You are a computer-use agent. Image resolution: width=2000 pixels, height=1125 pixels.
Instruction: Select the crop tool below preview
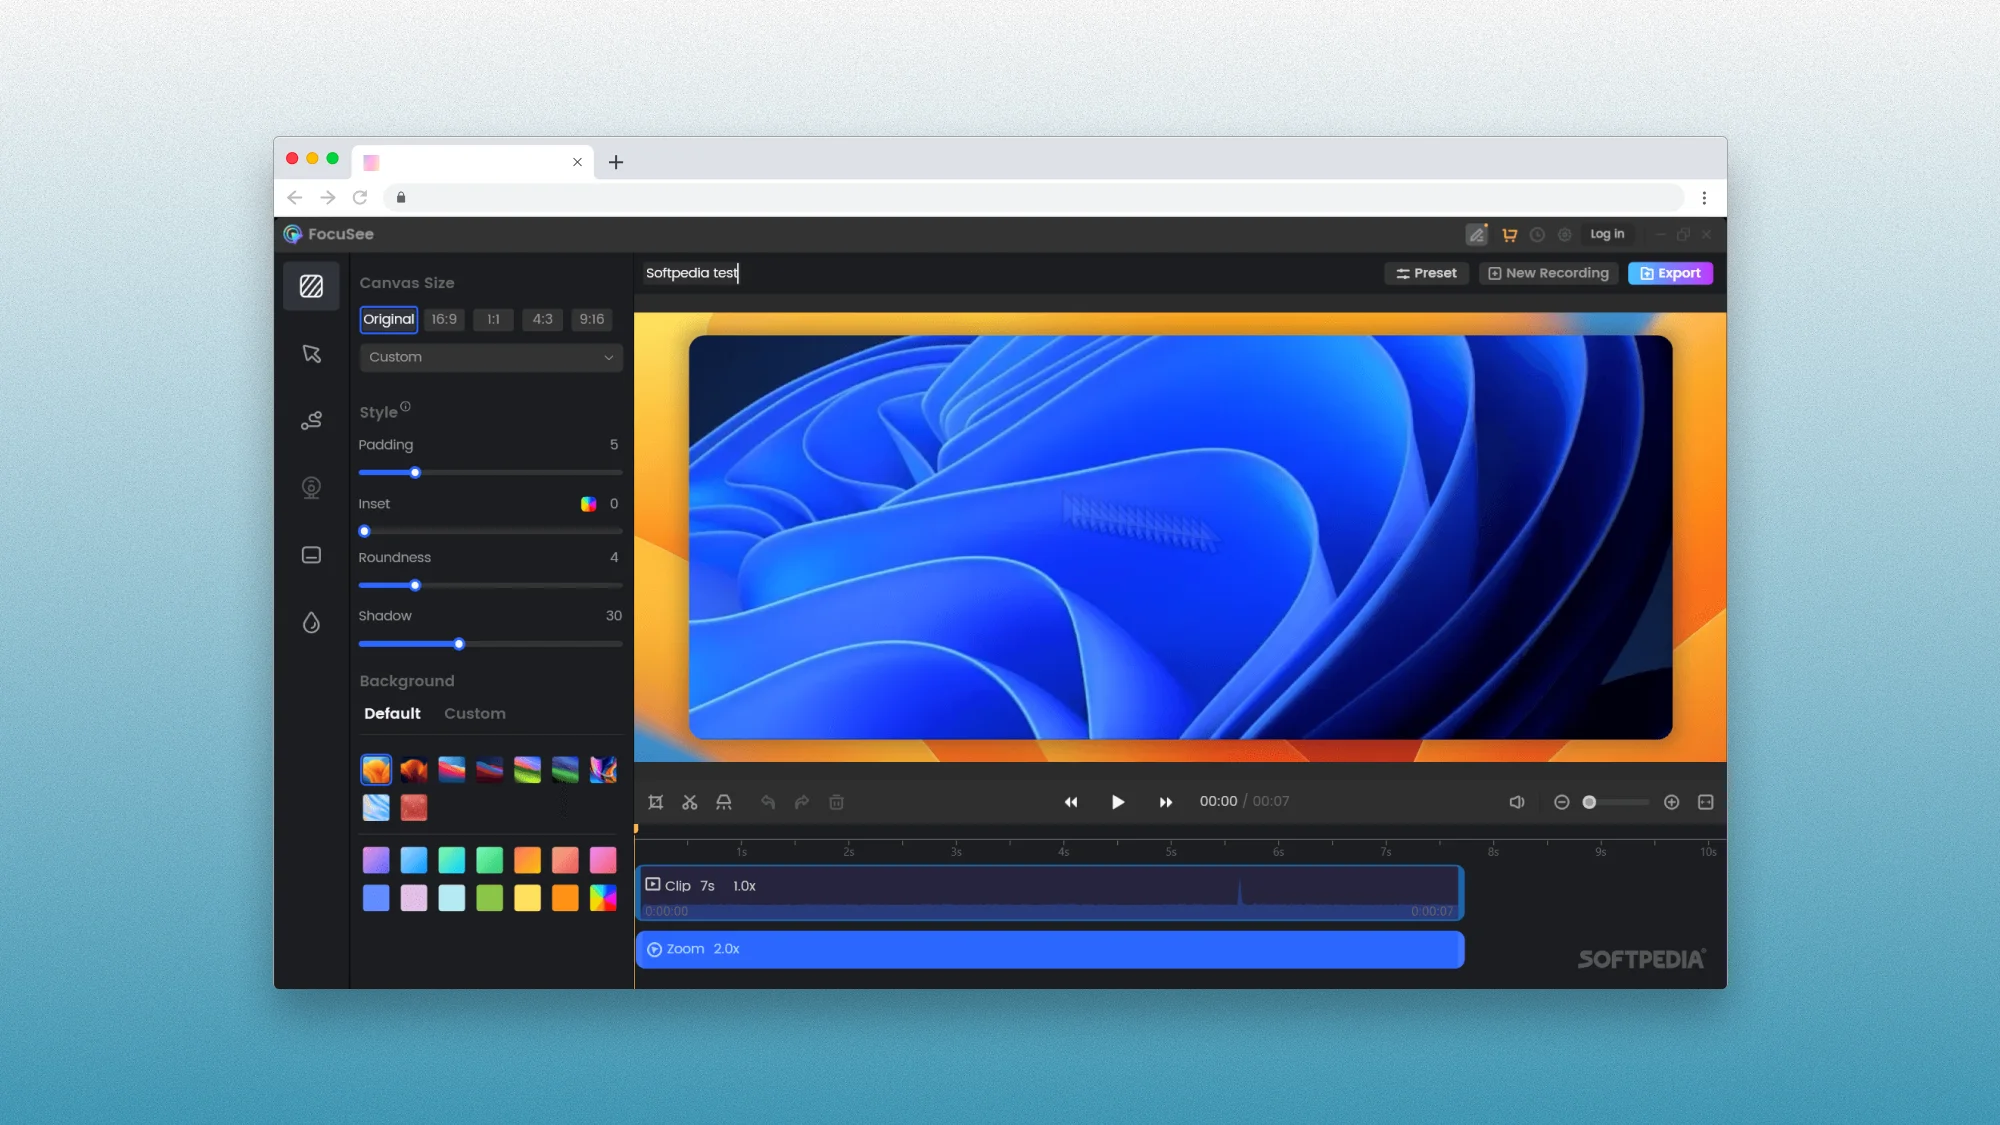tap(656, 802)
